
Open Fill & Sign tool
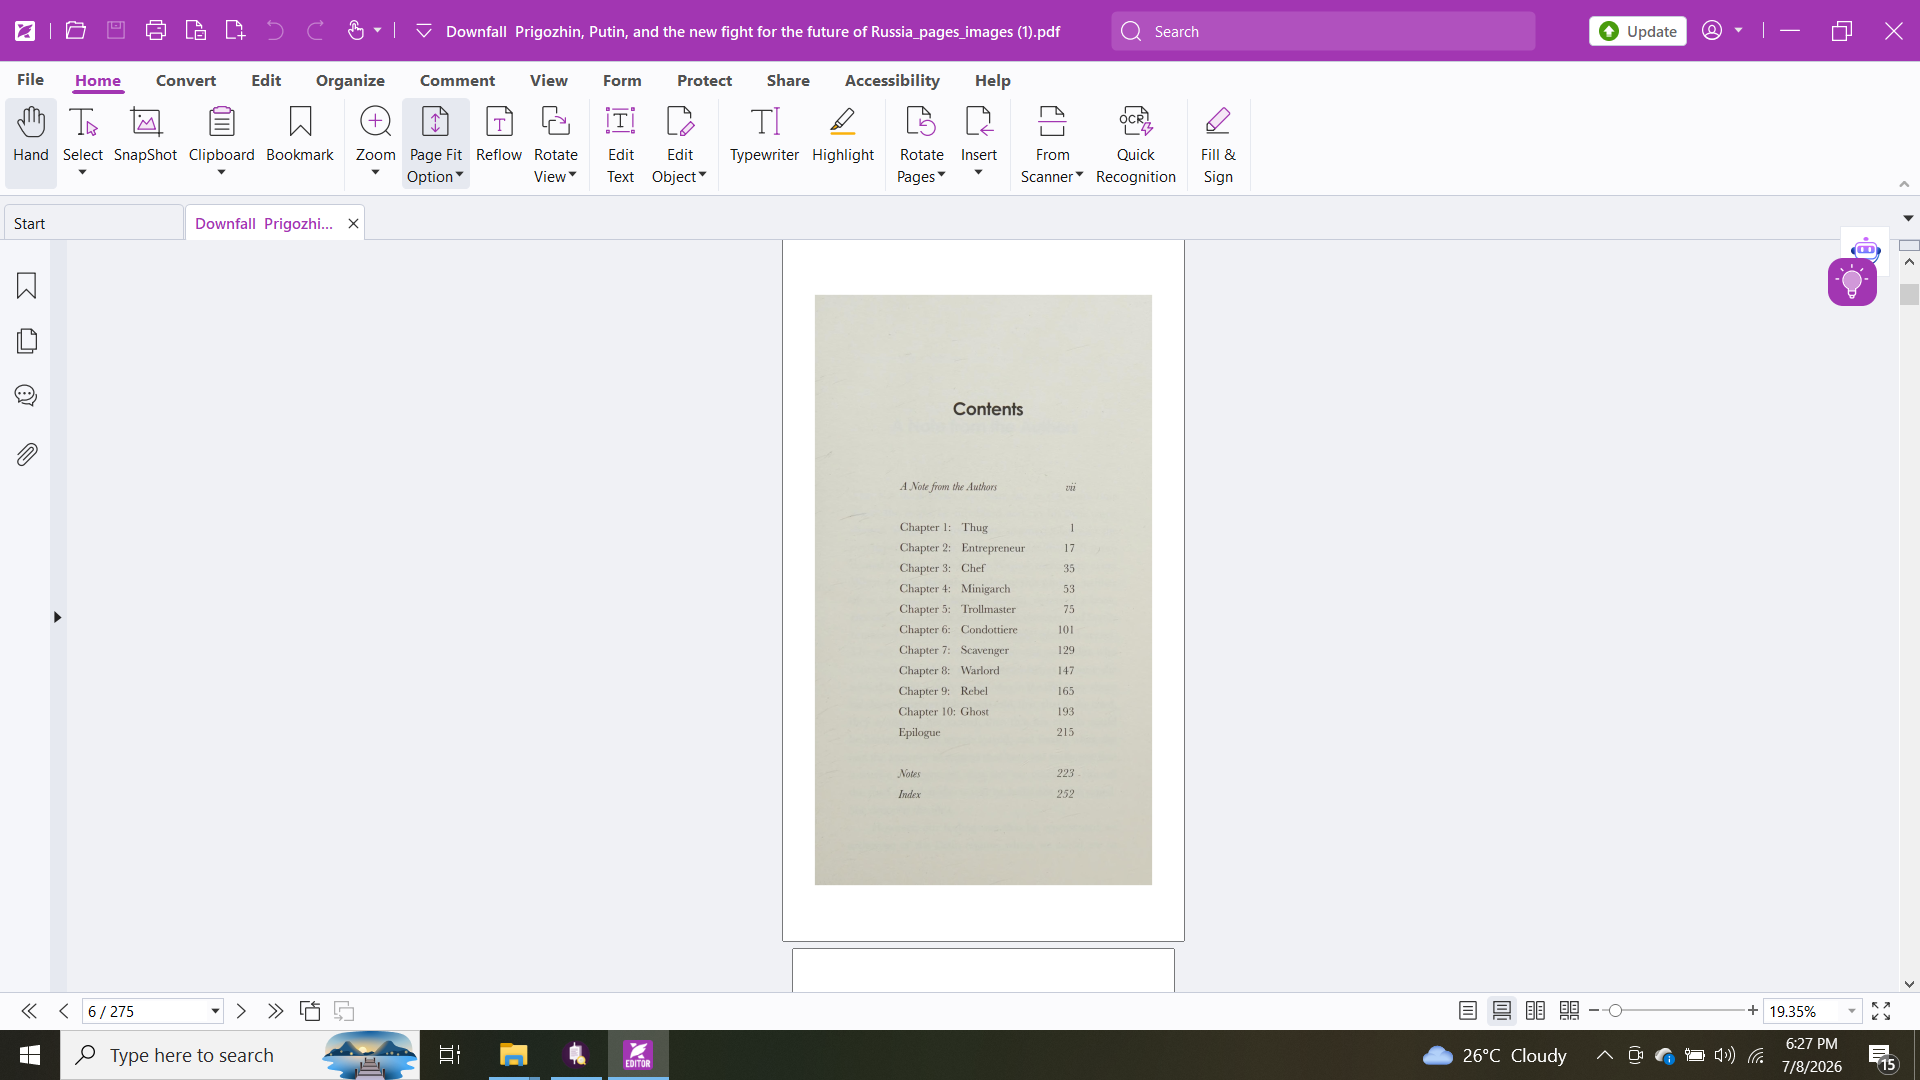[x=1218, y=144]
